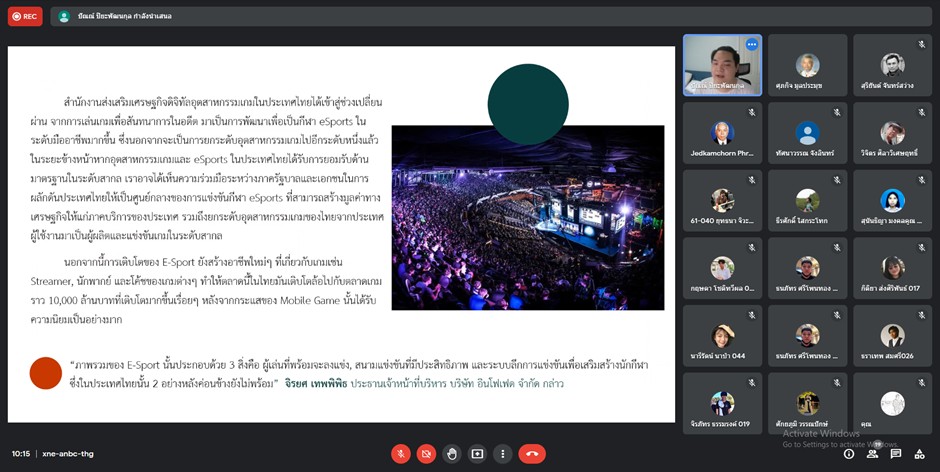Show the people participants panel
Image resolution: width=940 pixels, height=472 pixels.
pos(873,454)
